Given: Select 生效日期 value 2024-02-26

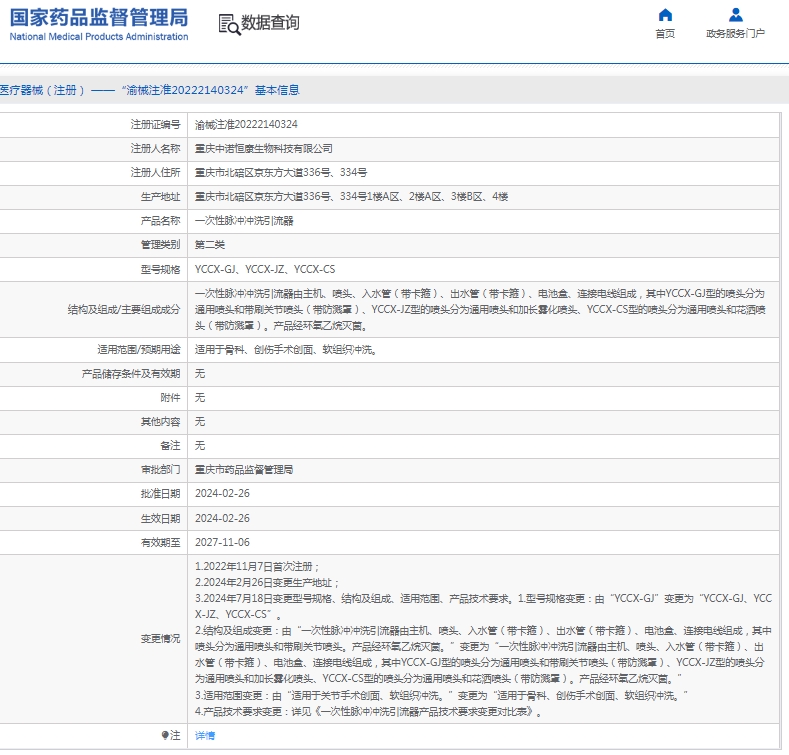Looking at the screenshot, I should click(222, 518).
